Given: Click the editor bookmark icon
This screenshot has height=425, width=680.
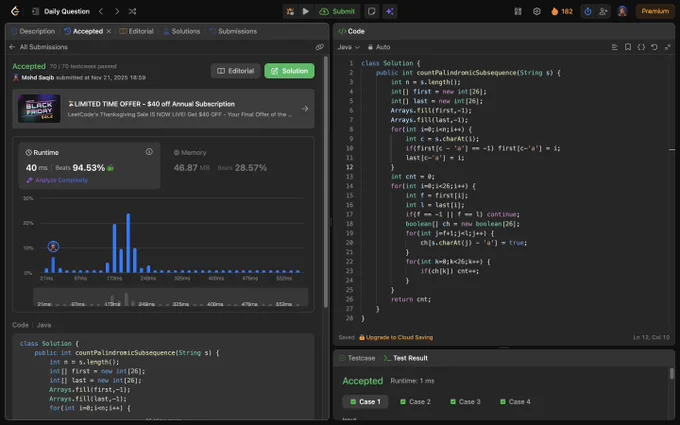Looking at the screenshot, I should tap(628, 47).
